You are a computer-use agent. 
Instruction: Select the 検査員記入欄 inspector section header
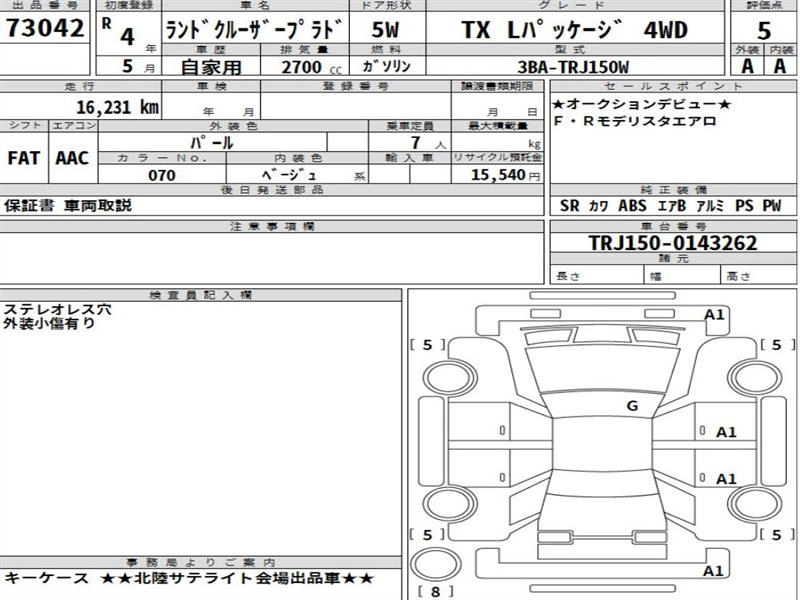tap(201, 295)
